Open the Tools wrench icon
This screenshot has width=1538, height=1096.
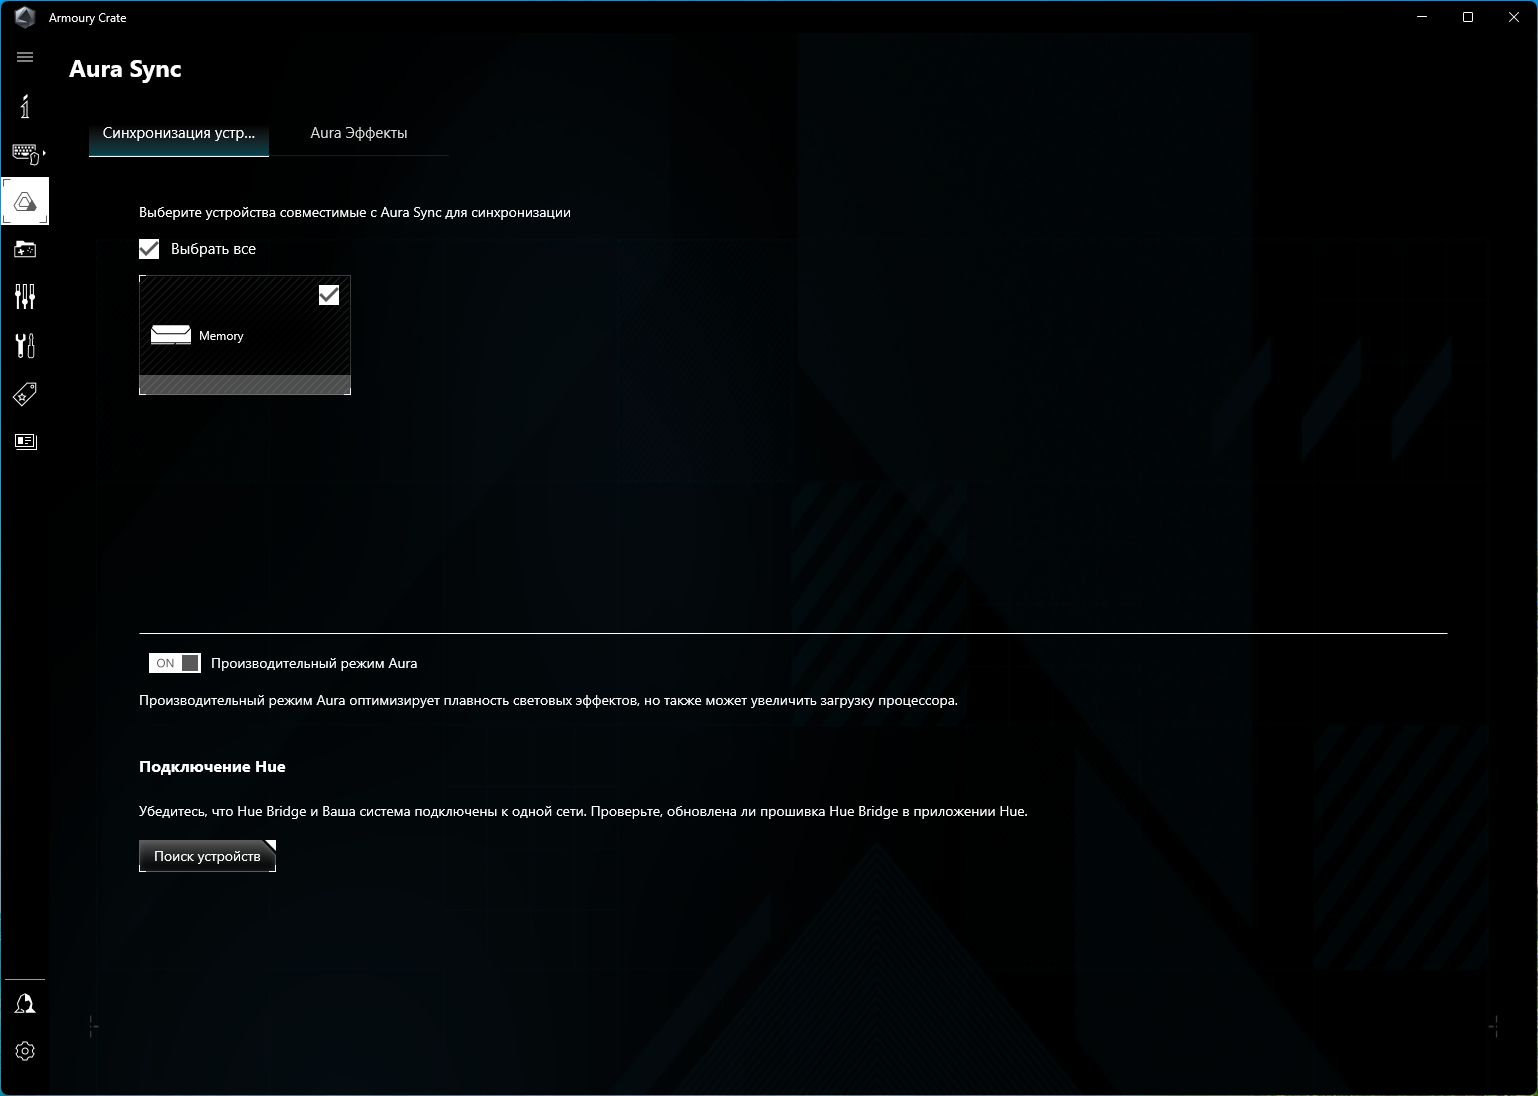pyautogui.click(x=25, y=345)
